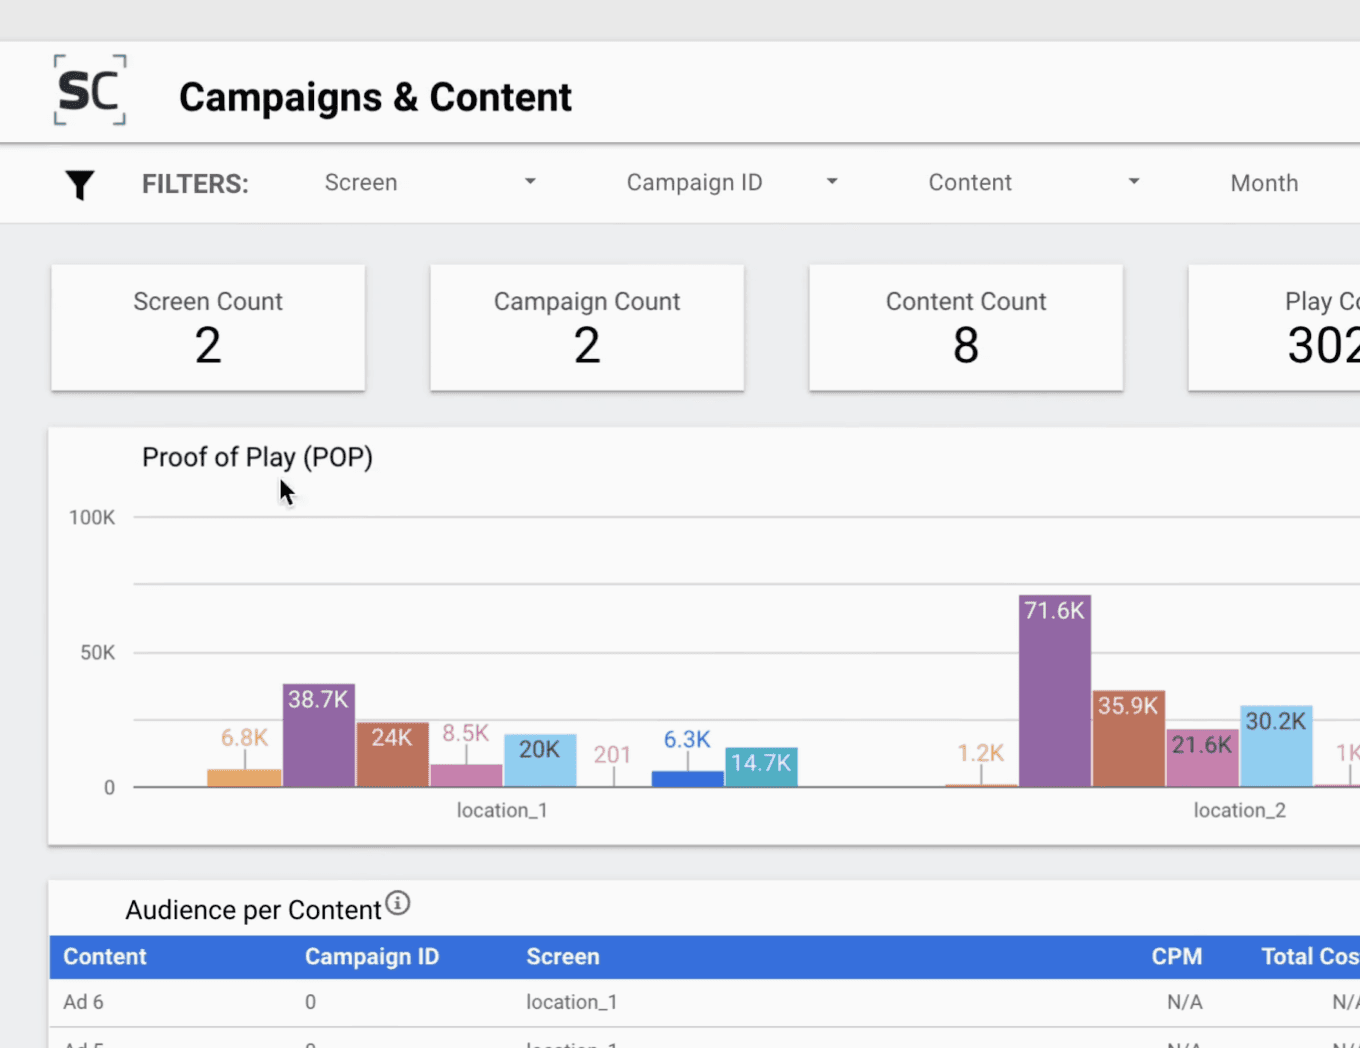The width and height of the screenshot is (1360, 1048).
Task: Select the Content Count scorecard
Action: pos(966,328)
